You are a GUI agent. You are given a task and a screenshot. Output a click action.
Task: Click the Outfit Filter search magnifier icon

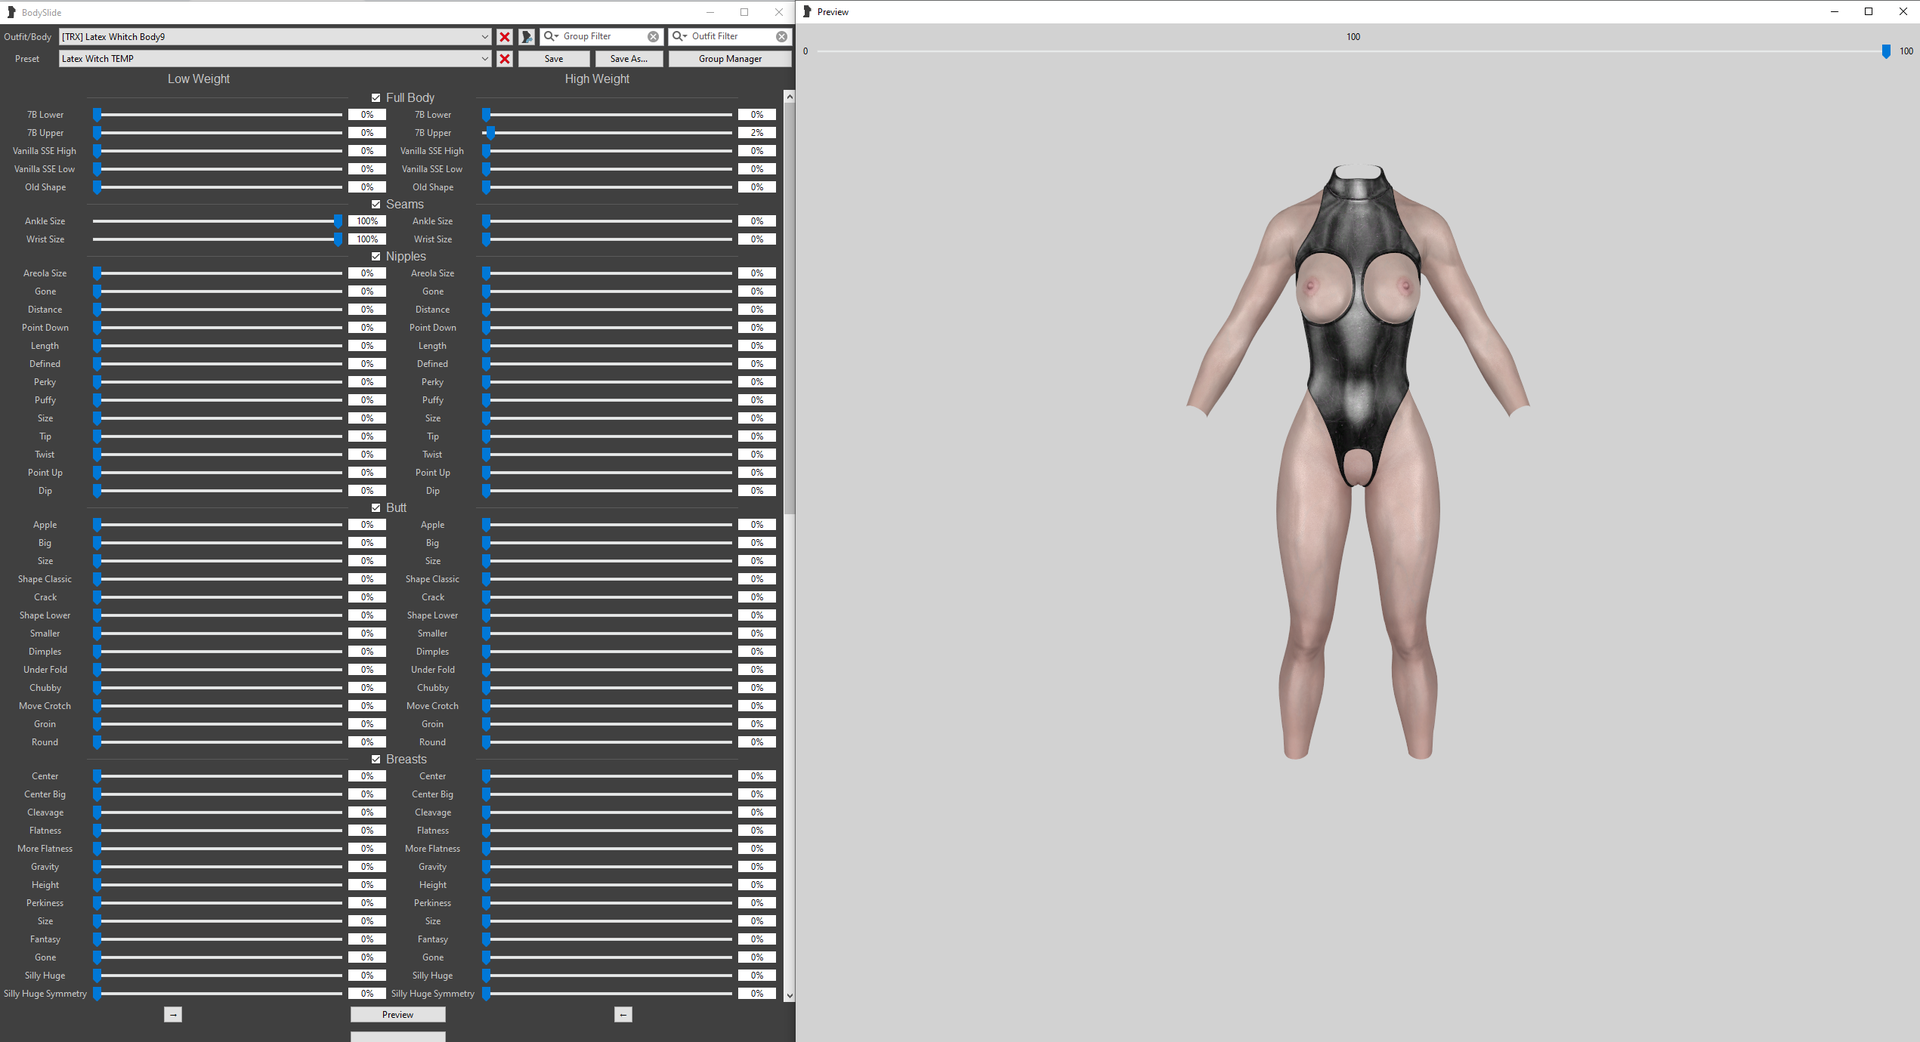(x=679, y=36)
